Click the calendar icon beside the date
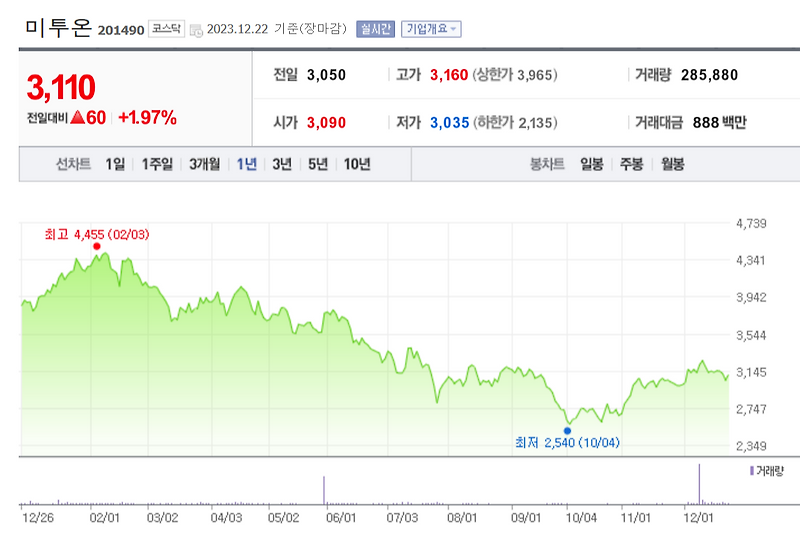Screen dimensions: 800x546 [x=196, y=30]
